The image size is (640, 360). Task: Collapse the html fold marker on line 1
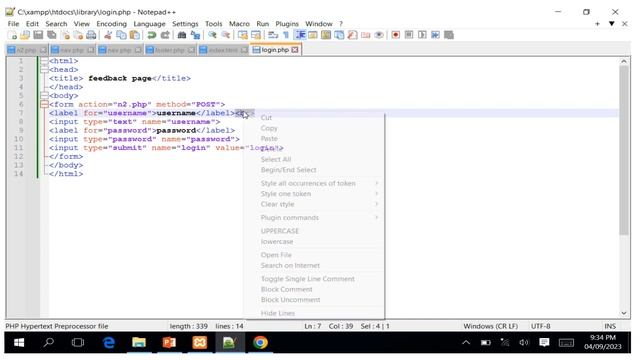pyautogui.click(x=44, y=61)
